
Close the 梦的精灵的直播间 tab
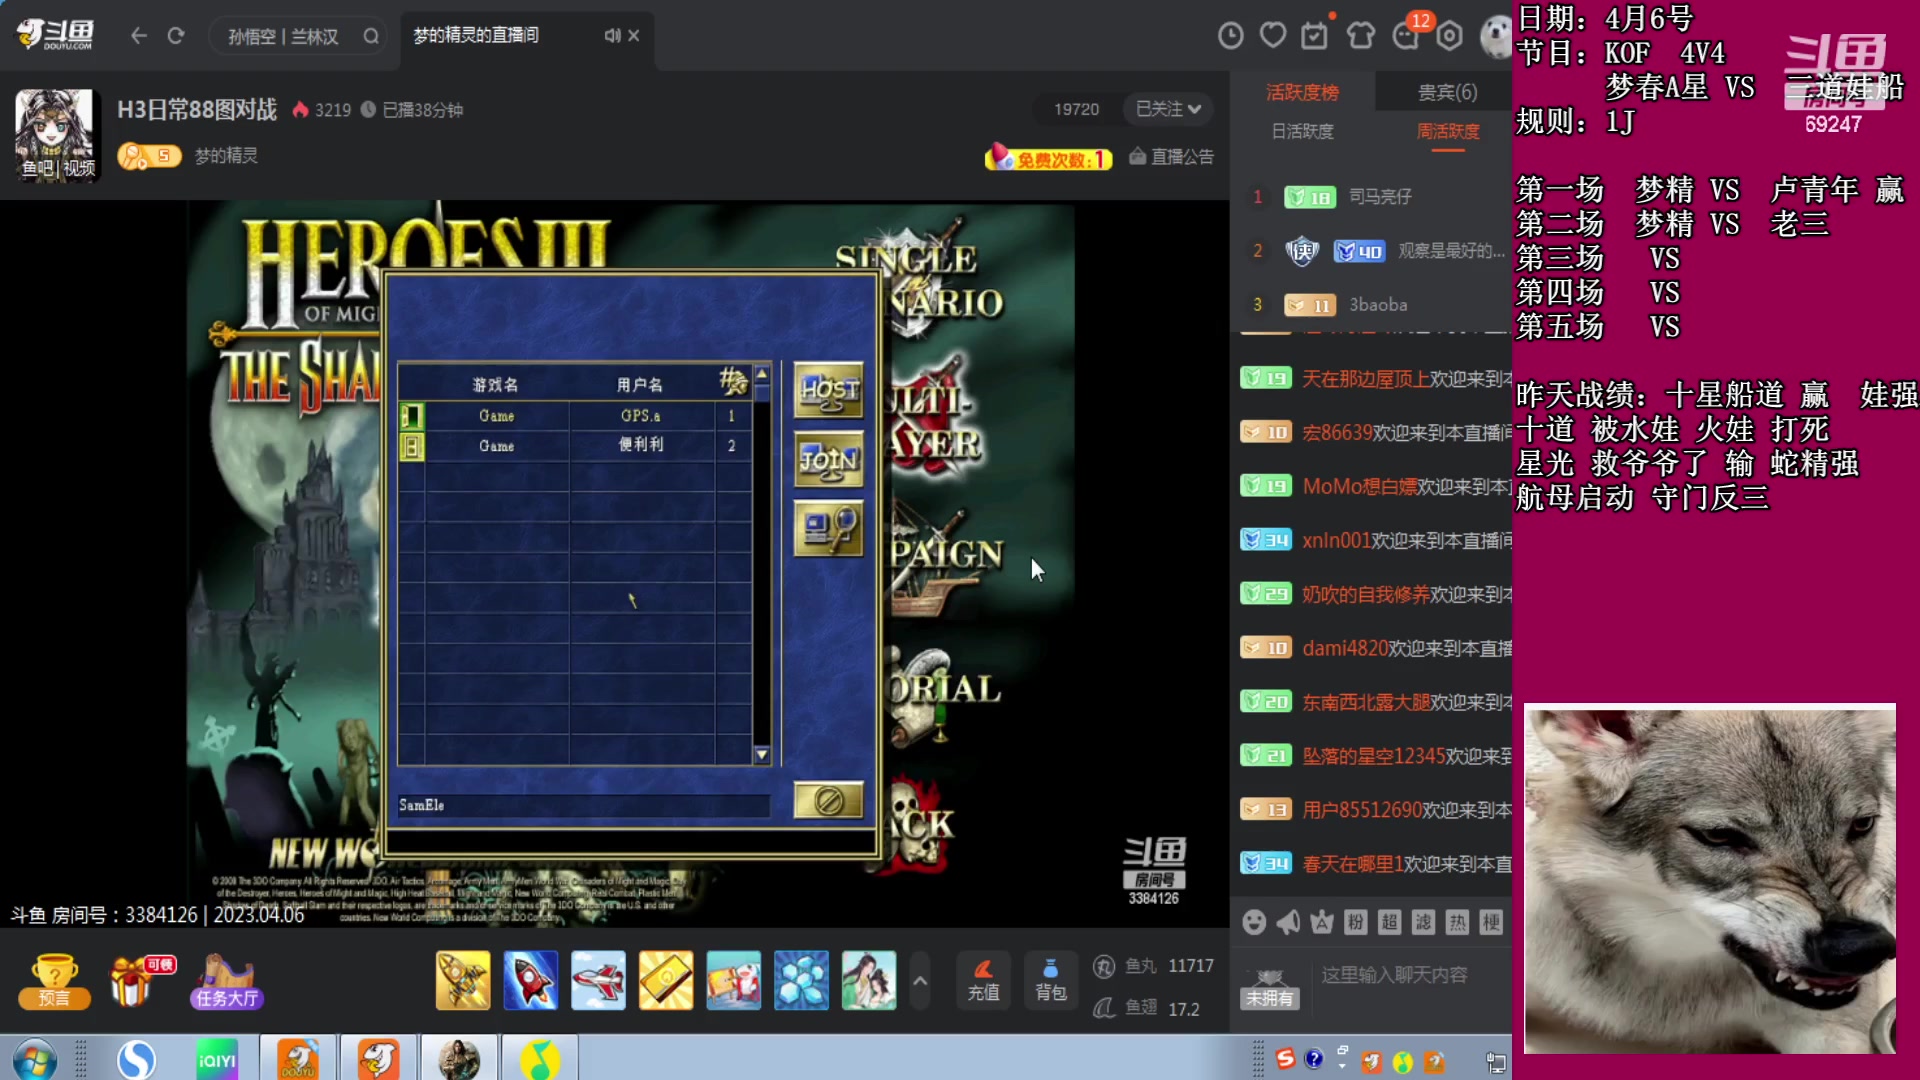634,35
